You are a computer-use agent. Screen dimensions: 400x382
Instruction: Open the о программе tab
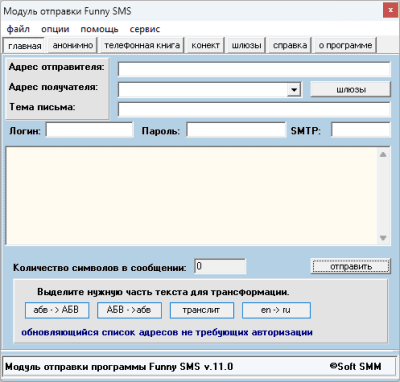point(345,45)
